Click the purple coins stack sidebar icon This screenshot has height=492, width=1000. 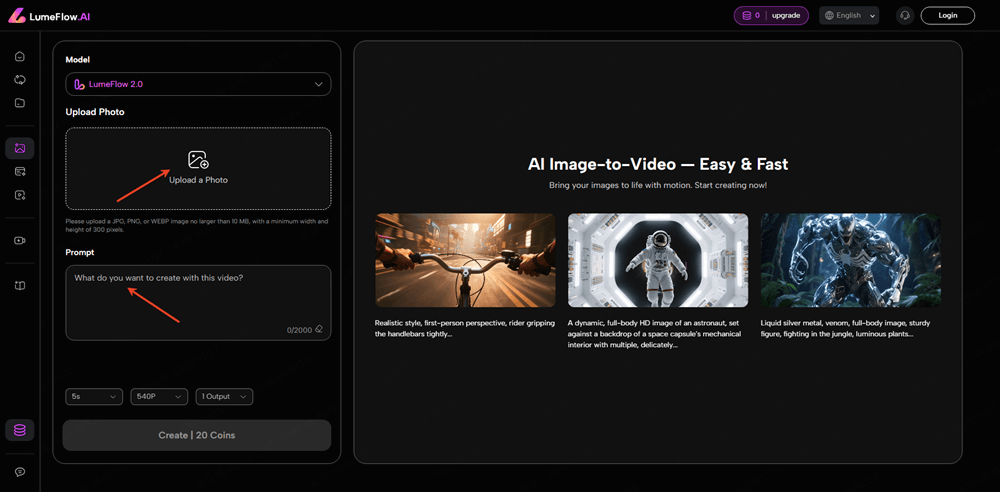(20, 430)
